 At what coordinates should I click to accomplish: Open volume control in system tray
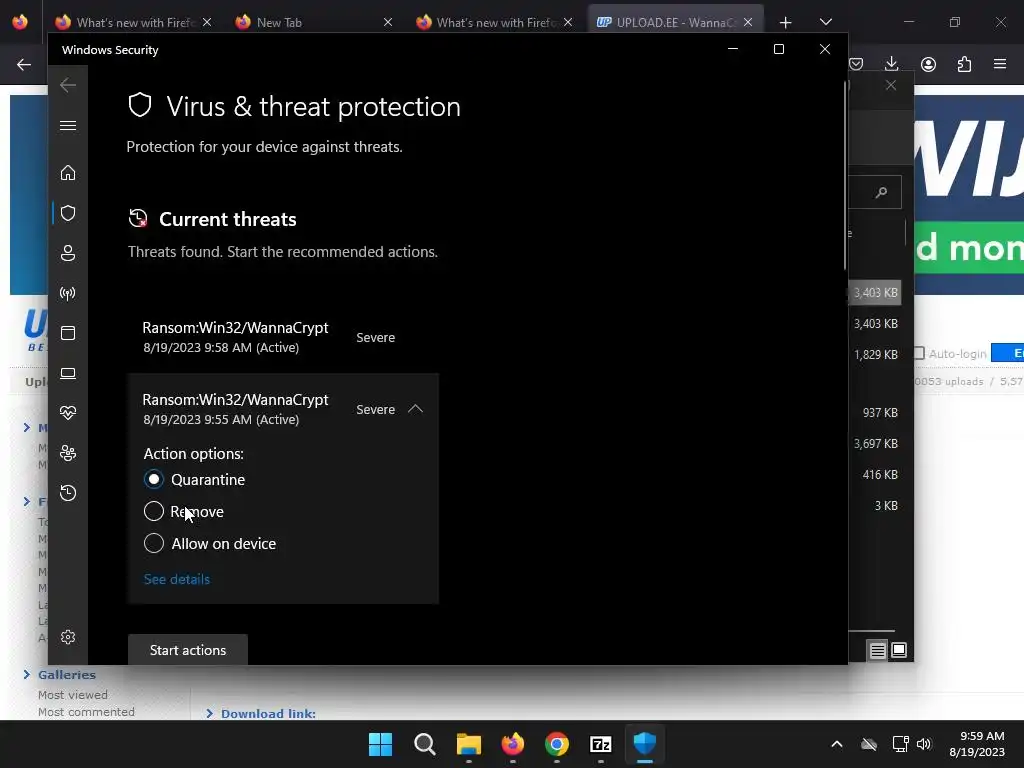pos(923,744)
